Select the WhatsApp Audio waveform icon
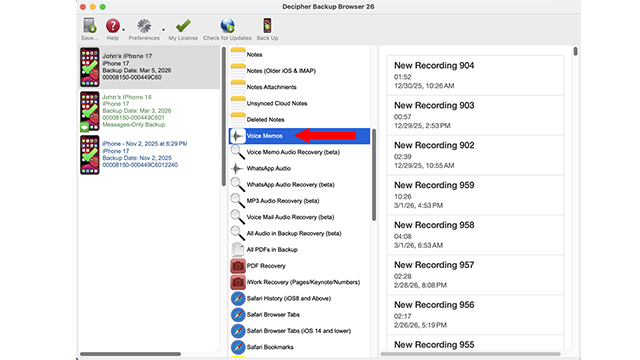 click(237, 168)
